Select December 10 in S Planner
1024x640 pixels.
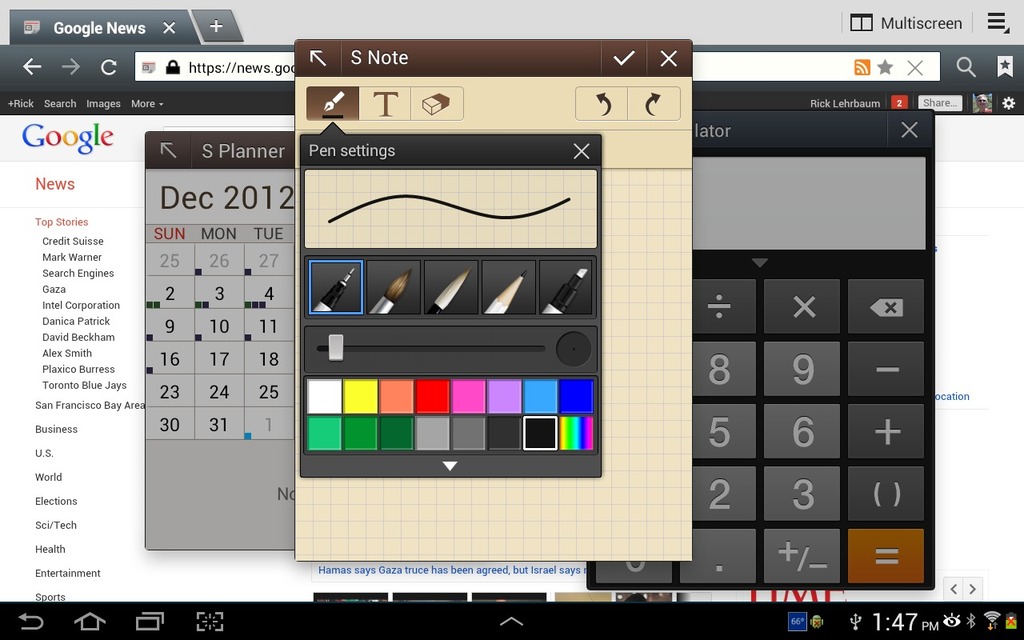click(219, 326)
